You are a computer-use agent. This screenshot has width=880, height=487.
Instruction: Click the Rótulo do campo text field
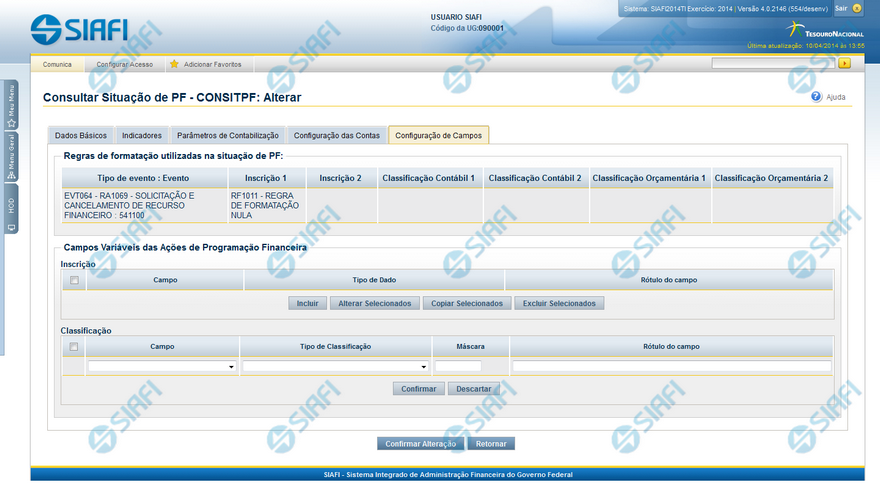coord(671,367)
